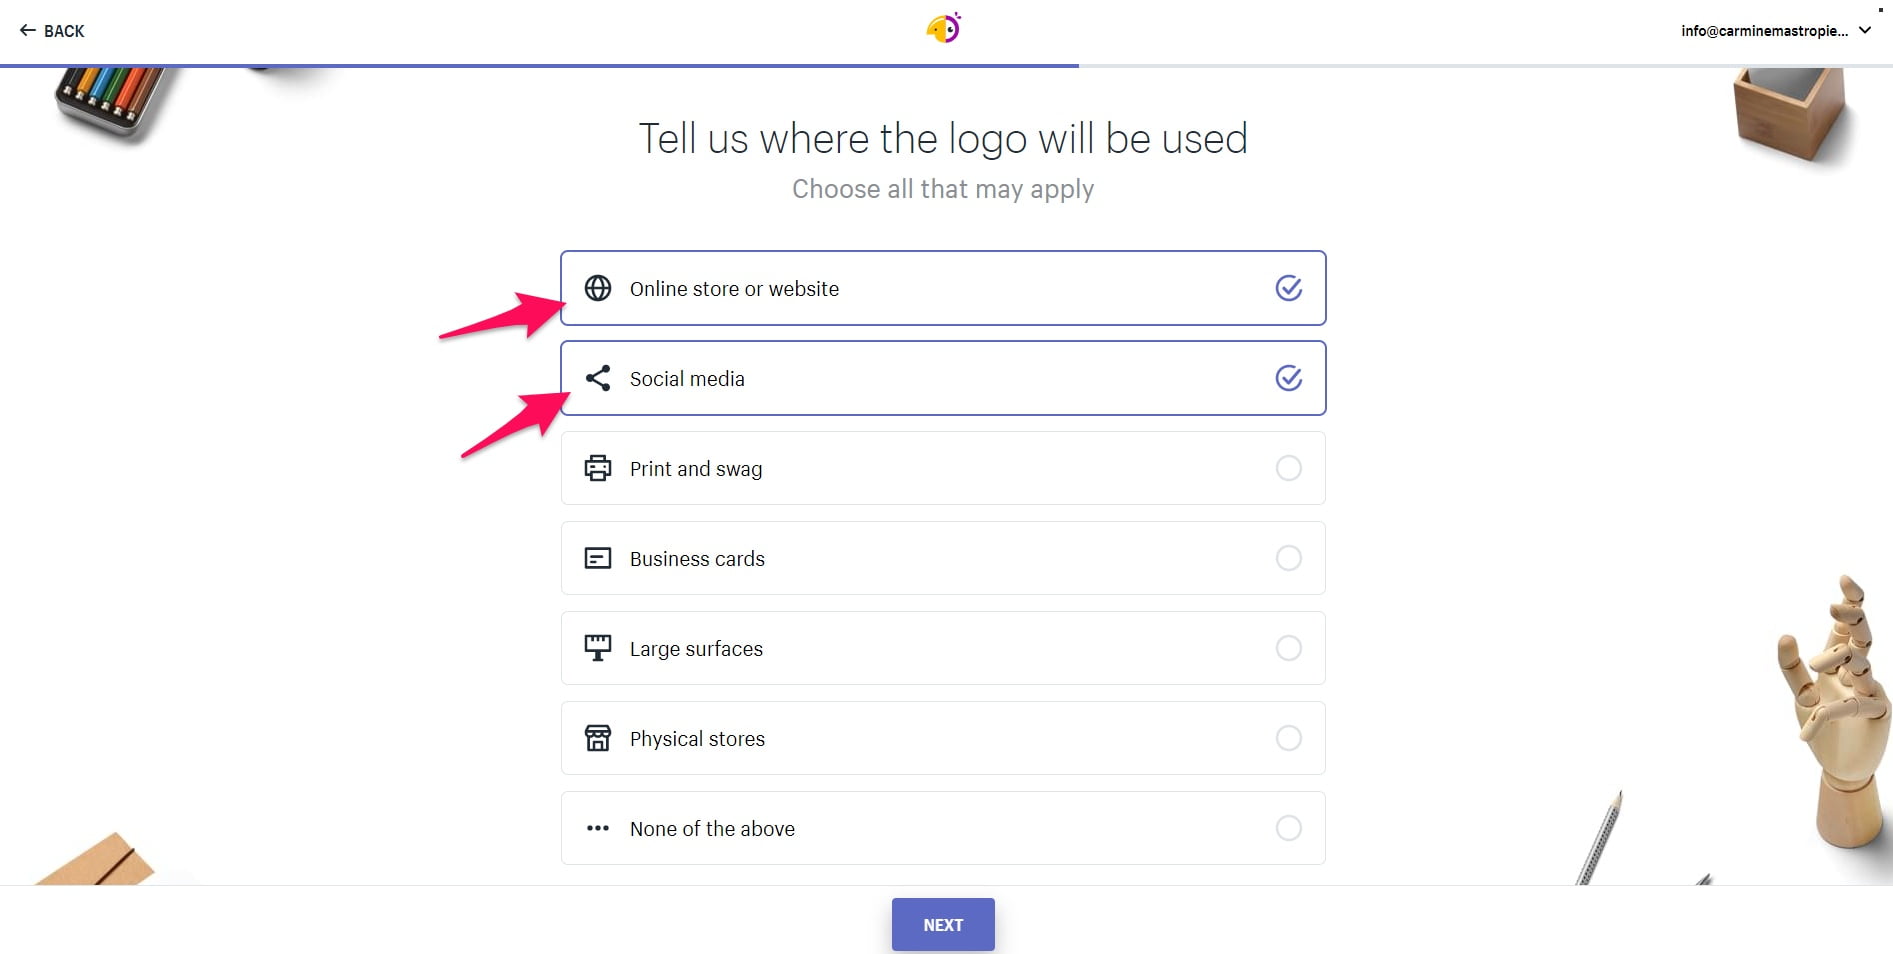Click the billboard icon for Large surfaces
This screenshot has width=1893, height=954.
[x=598, y=648]
